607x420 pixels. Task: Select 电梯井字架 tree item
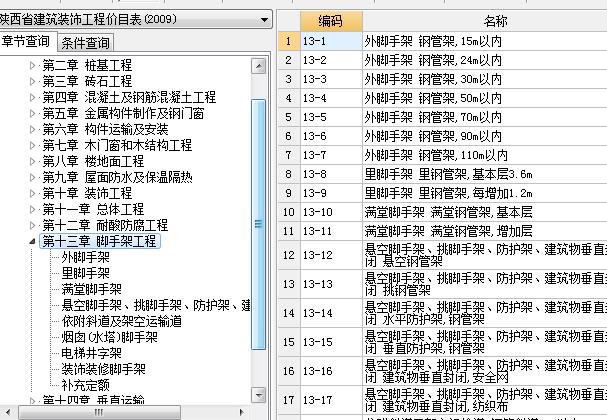tap(91, 353)
